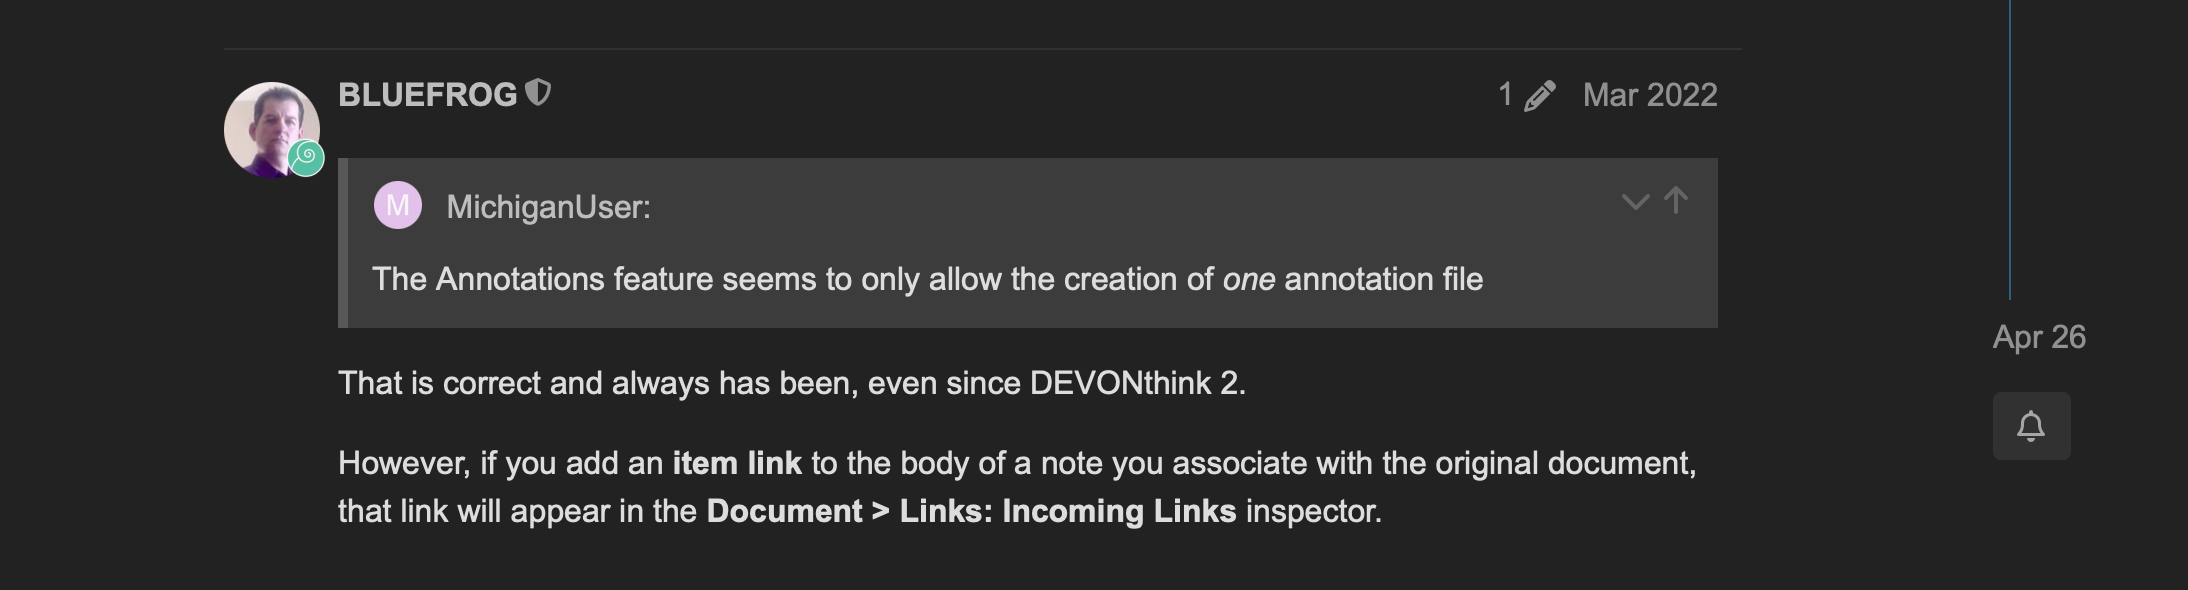Screen dimensions: 2188x590
Task: Click the italic word "one" in quote
Action: click(1248, 279)
